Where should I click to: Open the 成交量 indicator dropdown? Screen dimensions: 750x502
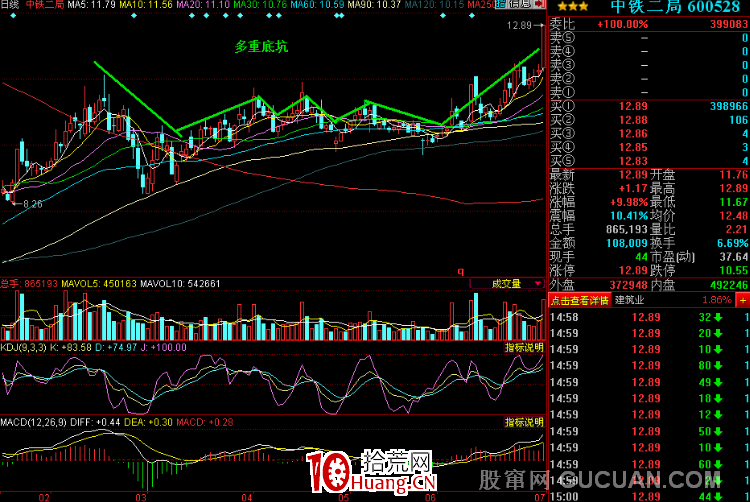point(507,284)
